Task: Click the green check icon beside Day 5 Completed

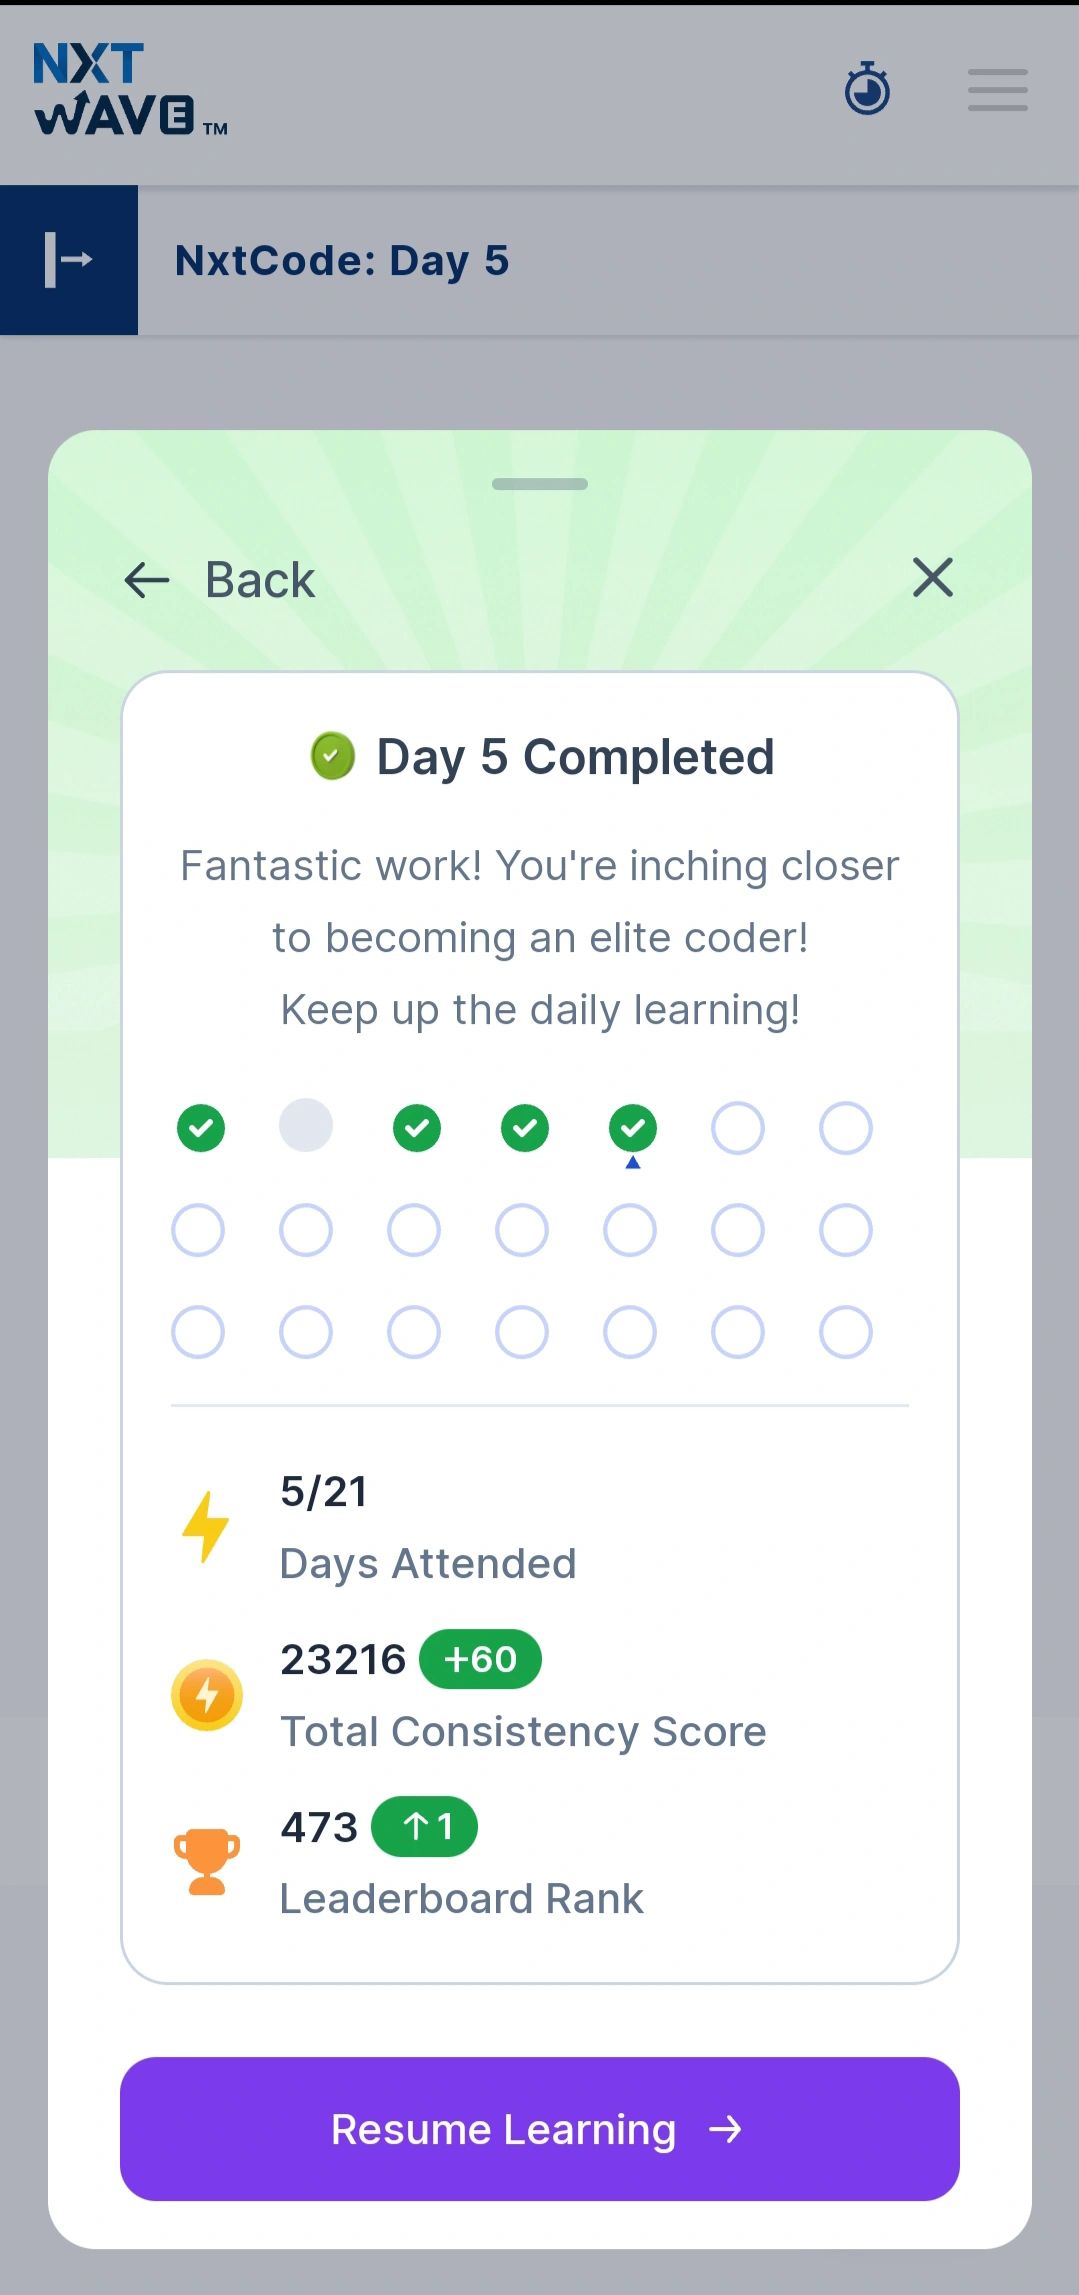Action: coord(333,756)
